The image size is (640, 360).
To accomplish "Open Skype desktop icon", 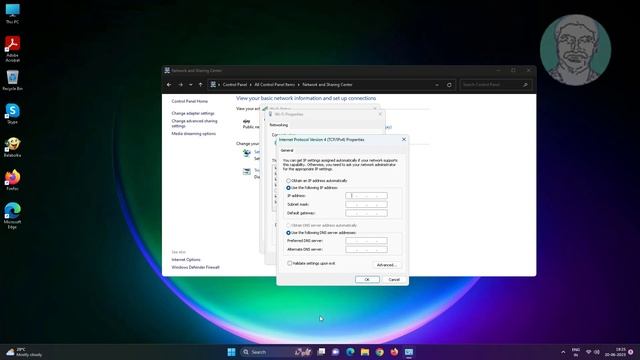I will (12, 113).
